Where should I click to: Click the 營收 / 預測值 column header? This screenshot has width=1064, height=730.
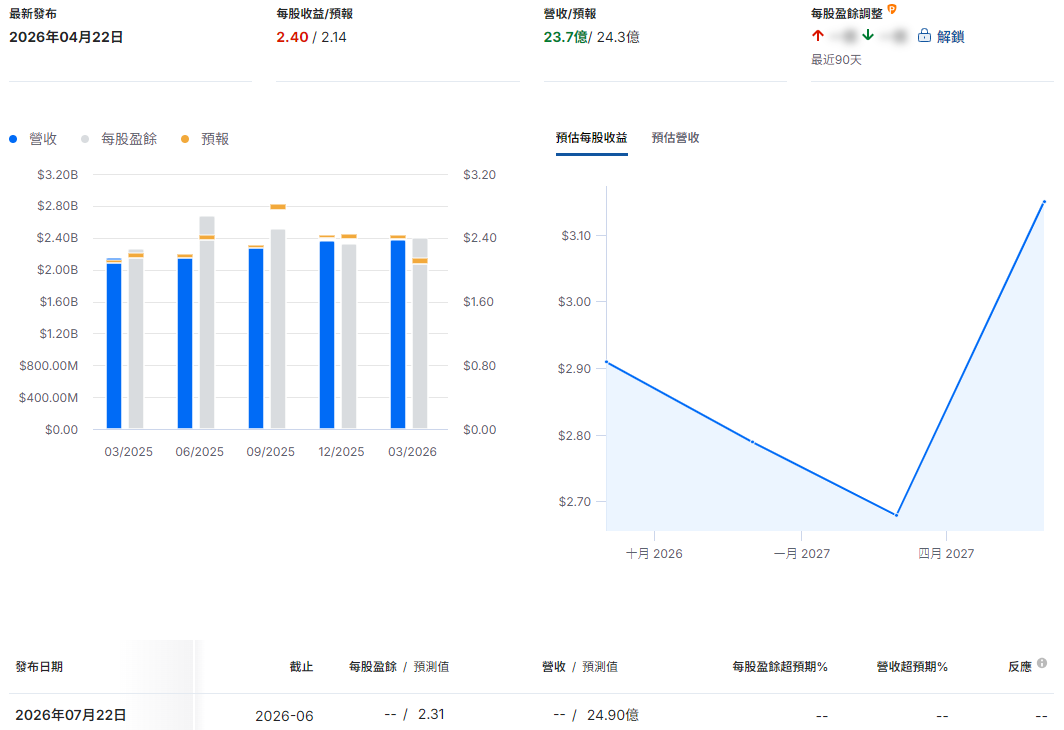pos(580,667)
